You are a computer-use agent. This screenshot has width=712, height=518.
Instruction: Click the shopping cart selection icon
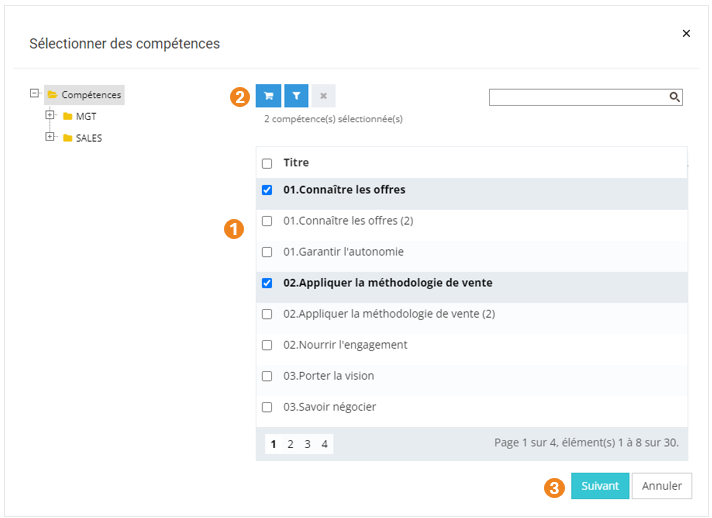click(268, 96)
